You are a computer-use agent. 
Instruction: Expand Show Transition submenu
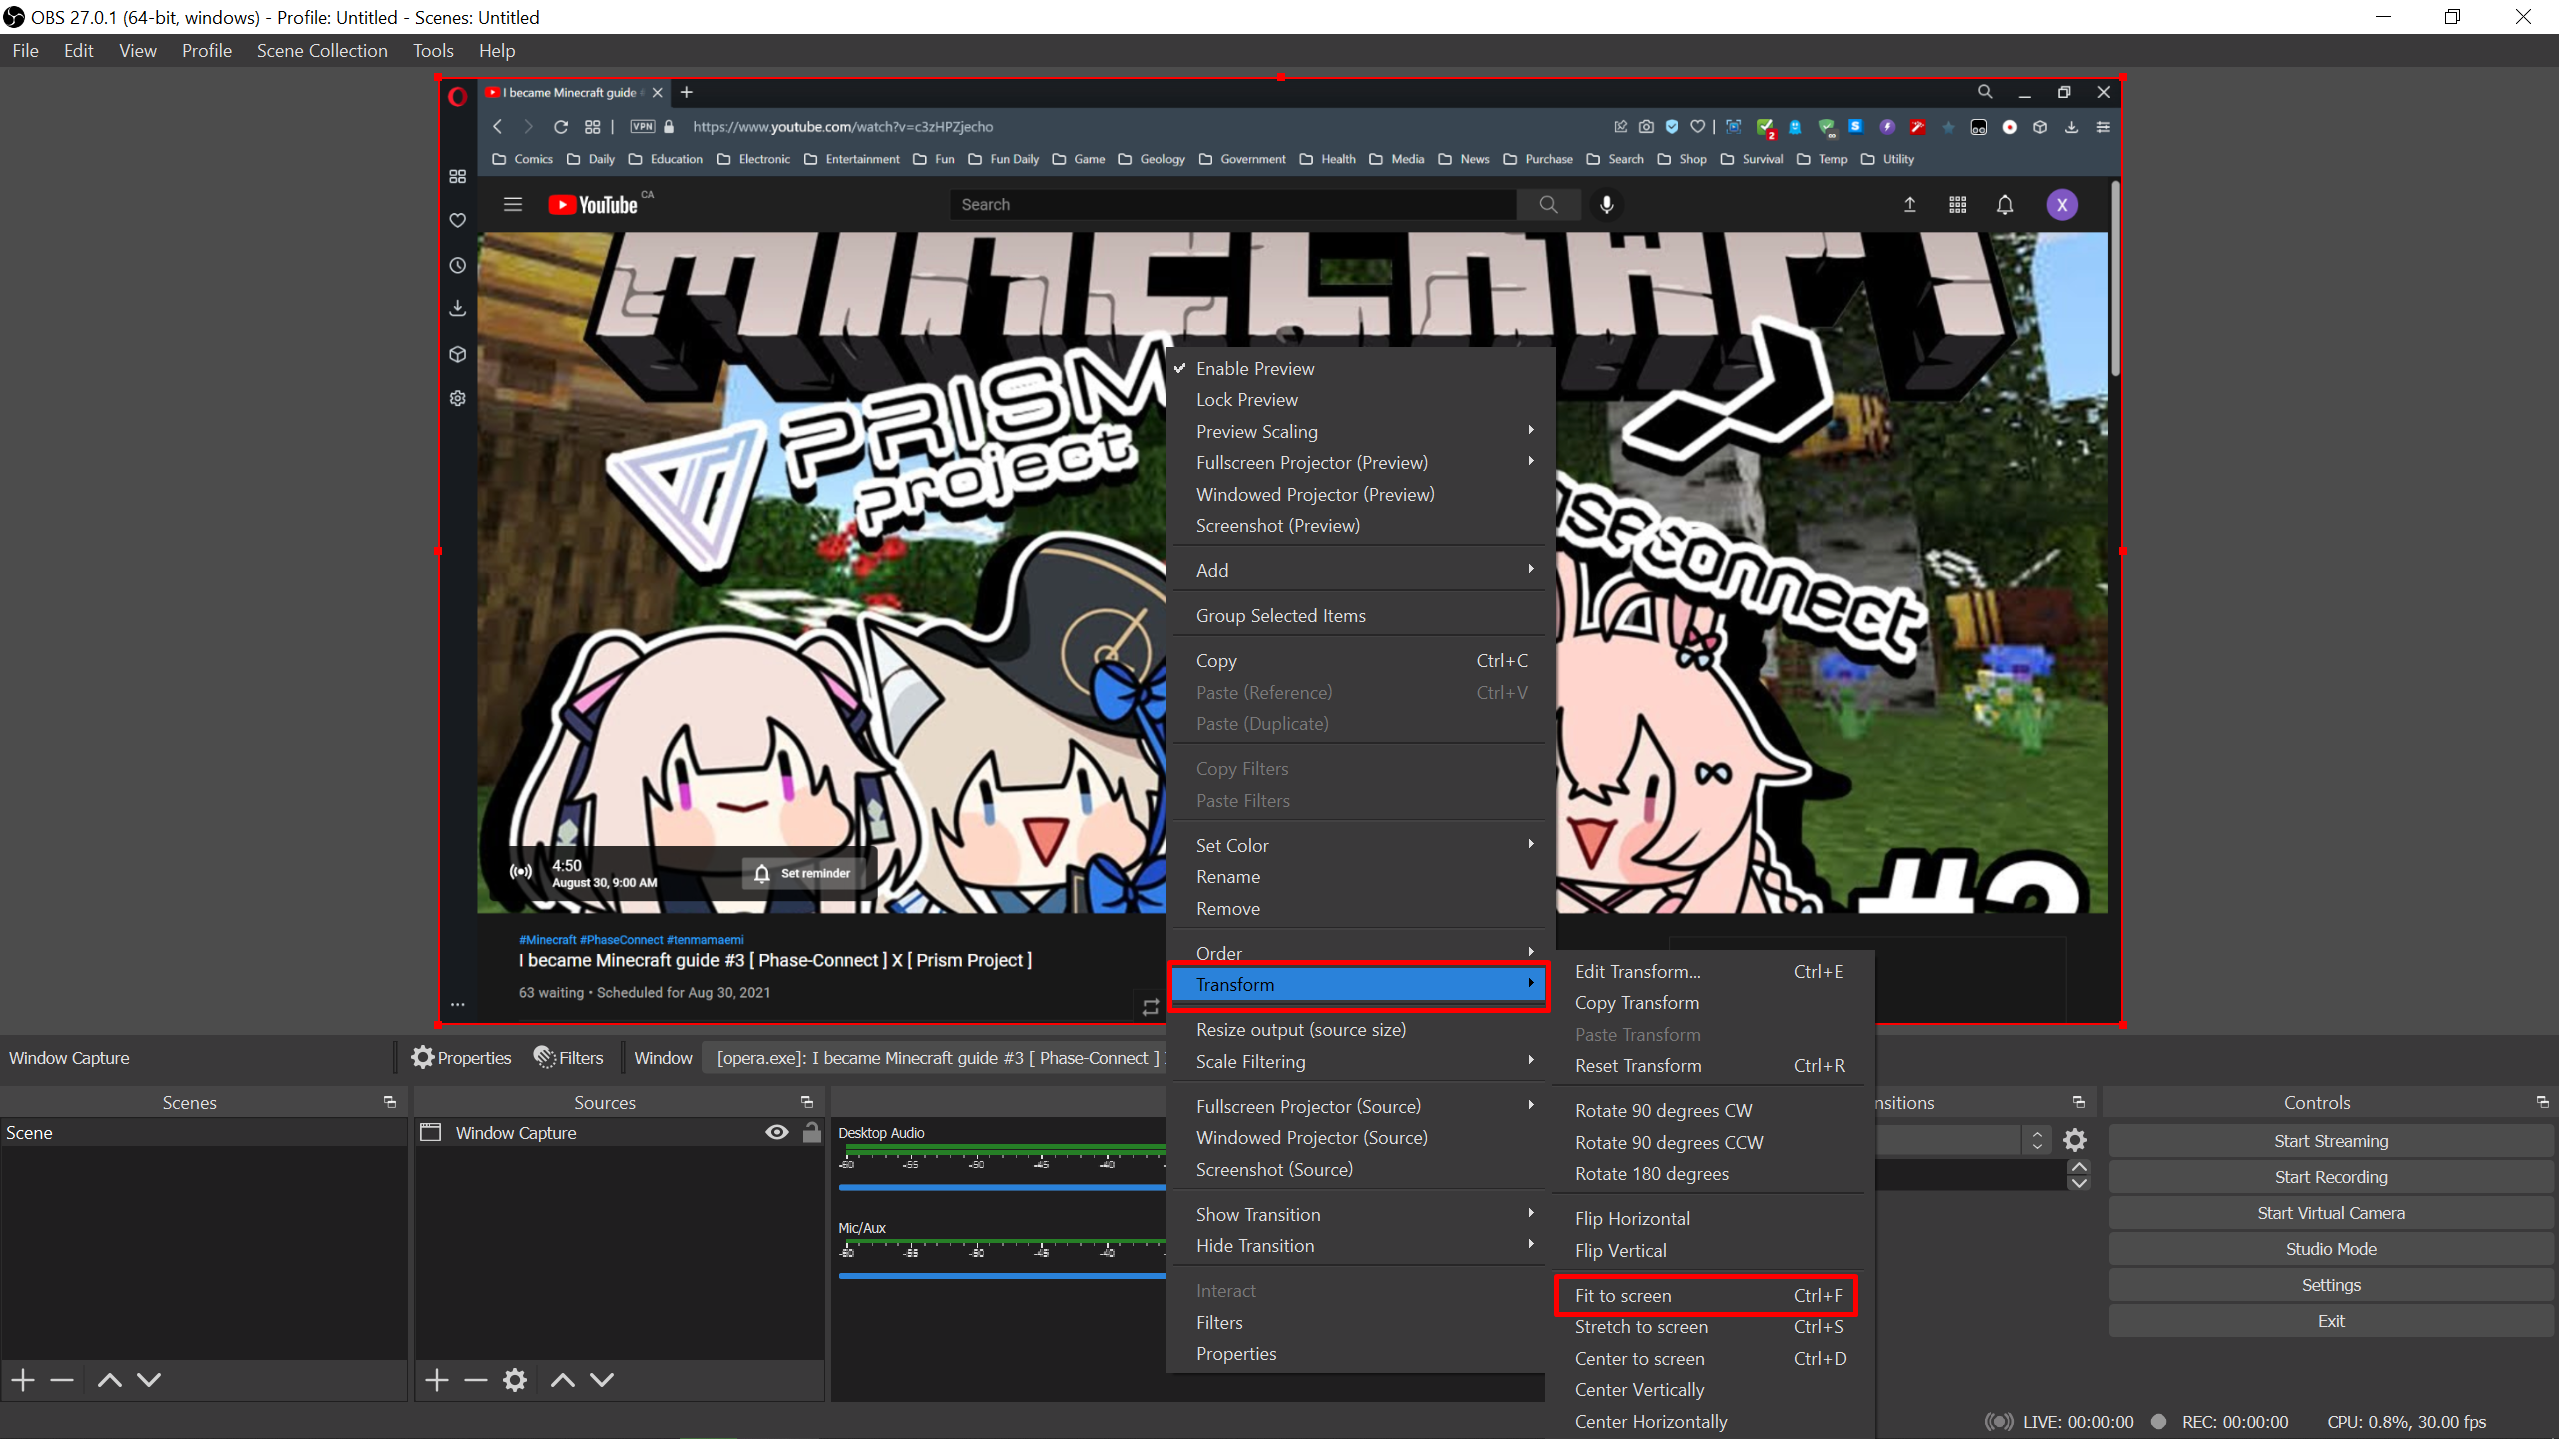pos(1358,1214)
